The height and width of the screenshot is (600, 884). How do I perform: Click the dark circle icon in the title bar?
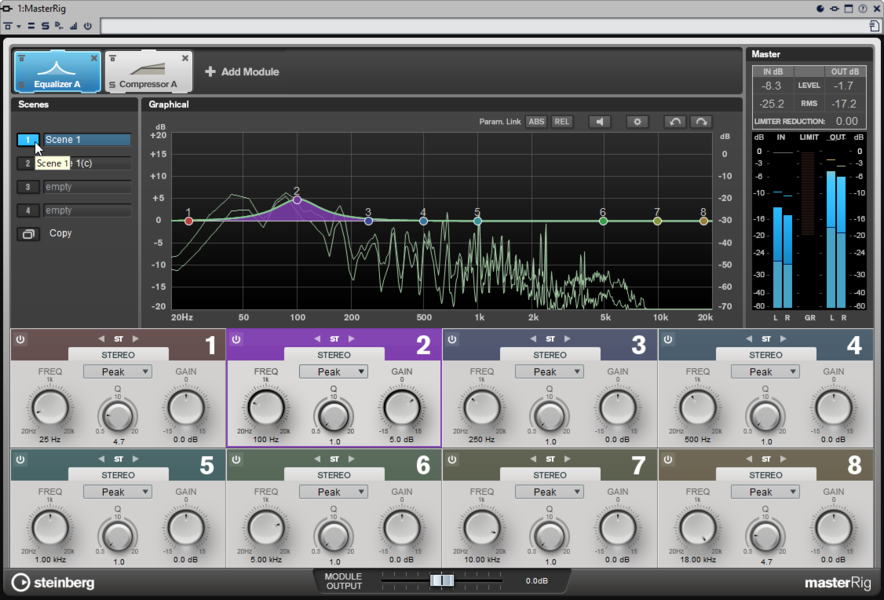[820, 8]
